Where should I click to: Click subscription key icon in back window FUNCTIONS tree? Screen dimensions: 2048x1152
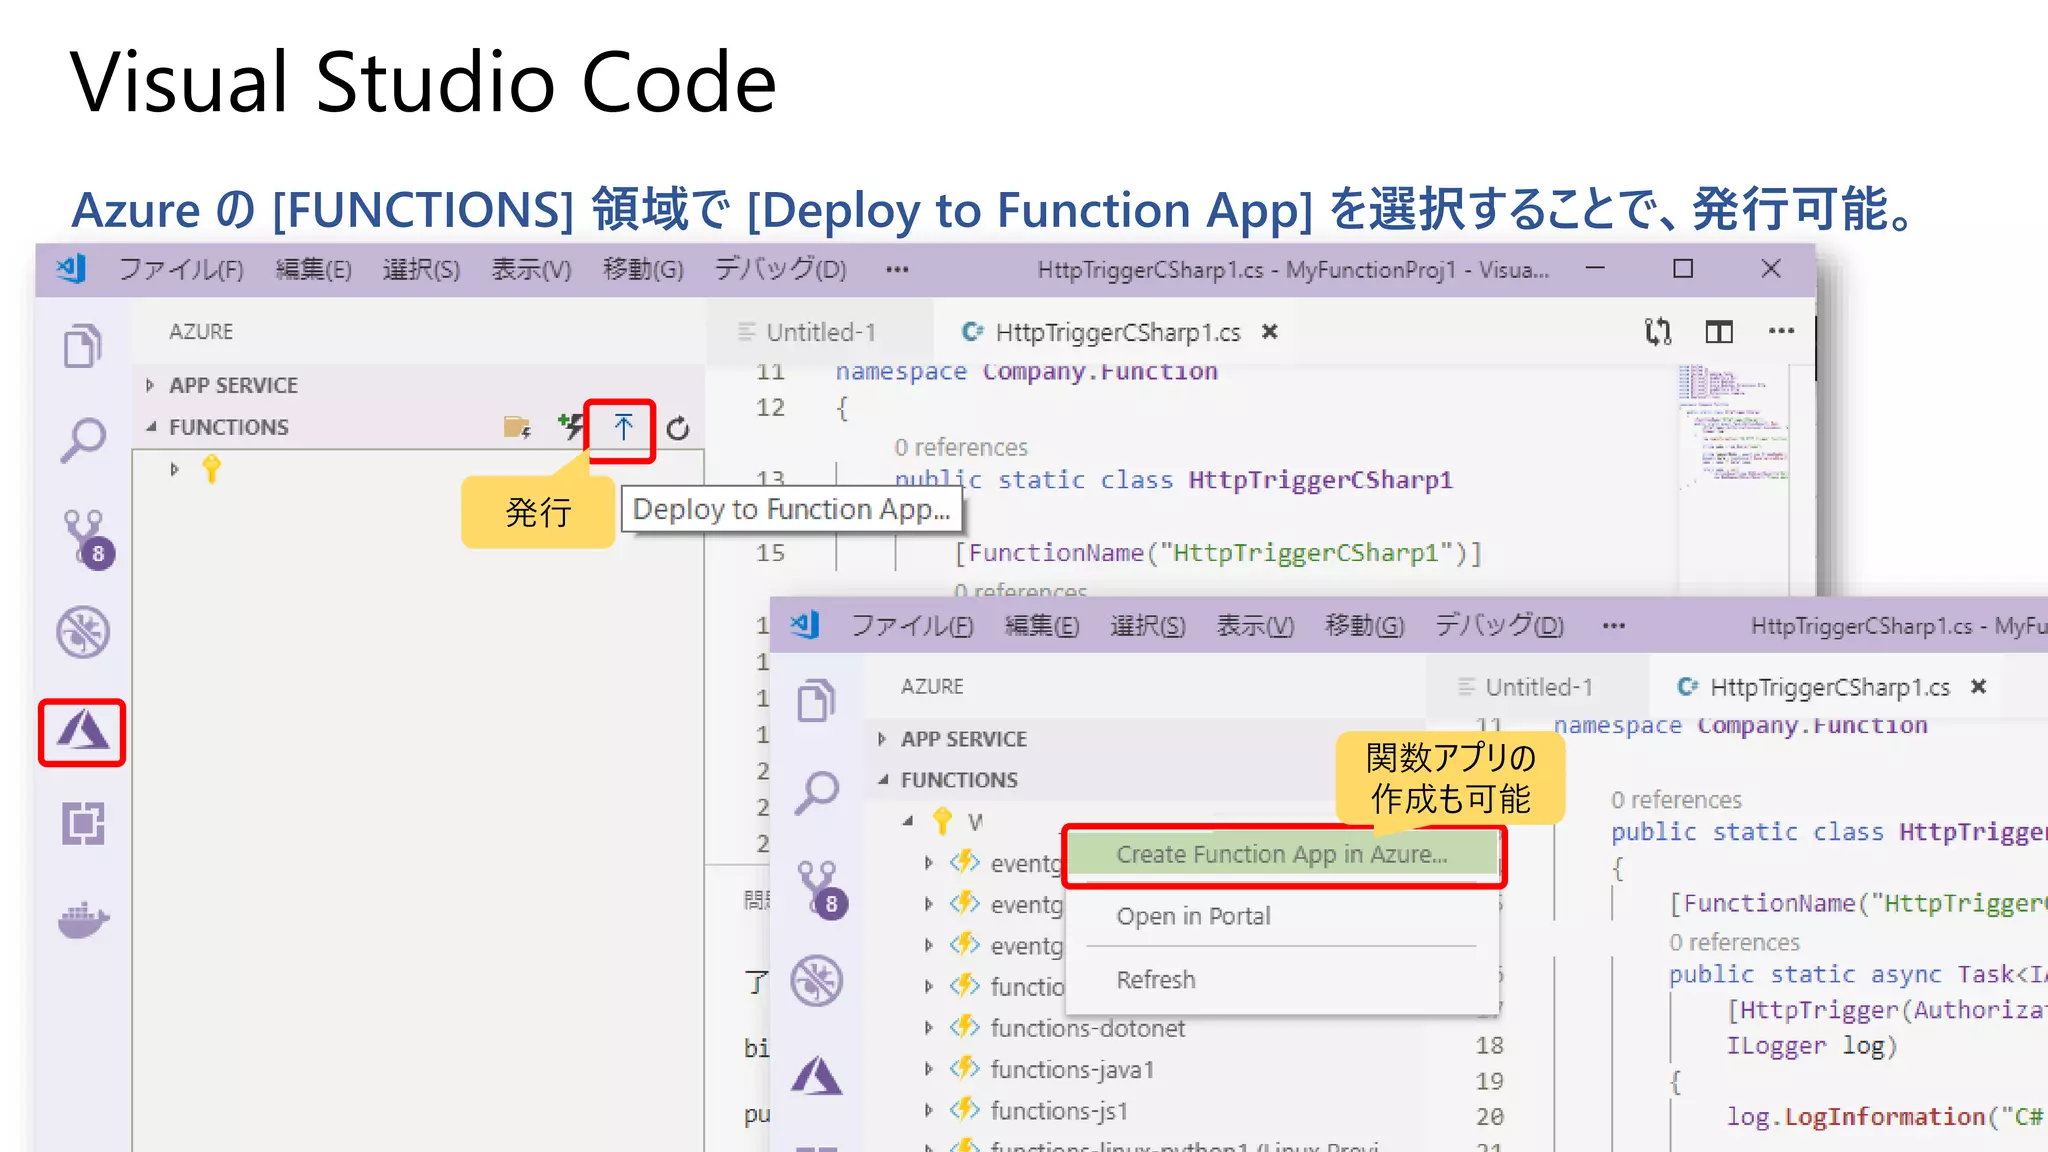coord(211,468)
